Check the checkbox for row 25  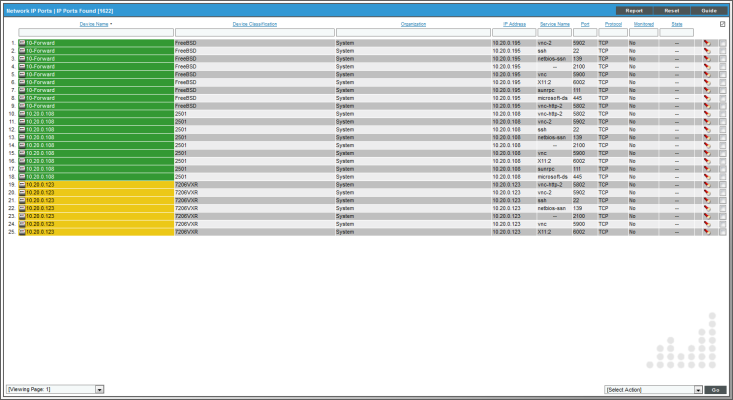(x=723, y=232)
